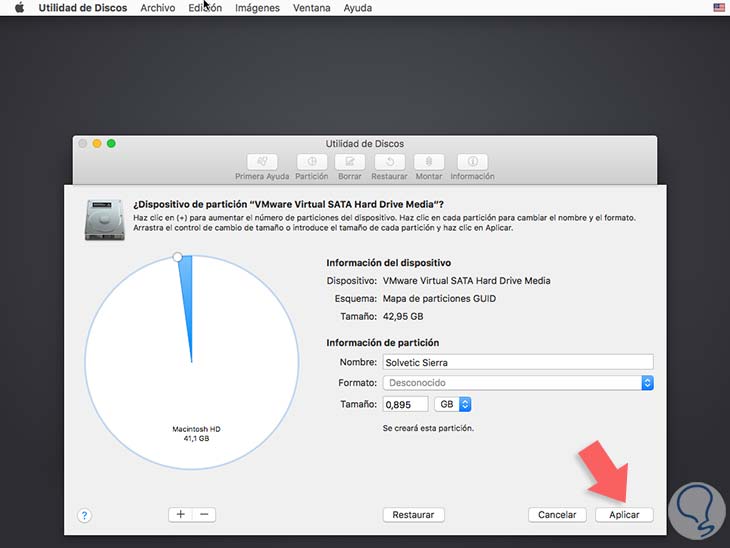
Task: Click the Borrar toolbar icon
Action: [350, 162]
